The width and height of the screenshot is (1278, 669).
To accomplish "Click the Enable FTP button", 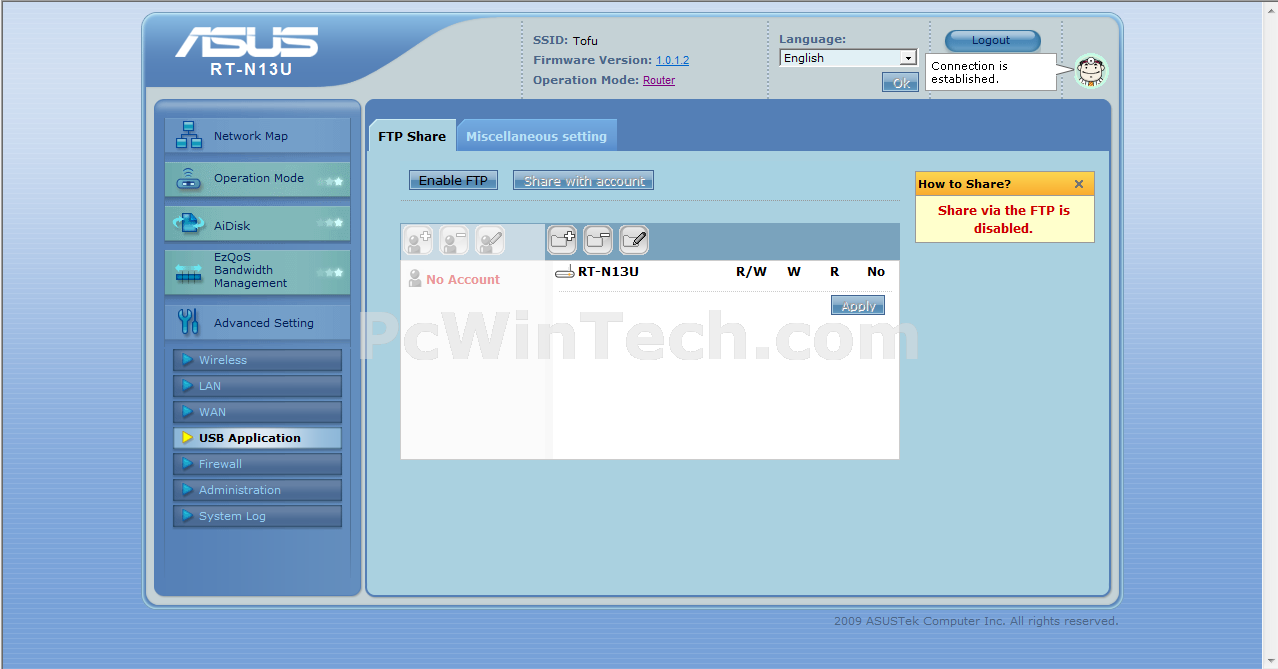I will (x=453, y=180).
